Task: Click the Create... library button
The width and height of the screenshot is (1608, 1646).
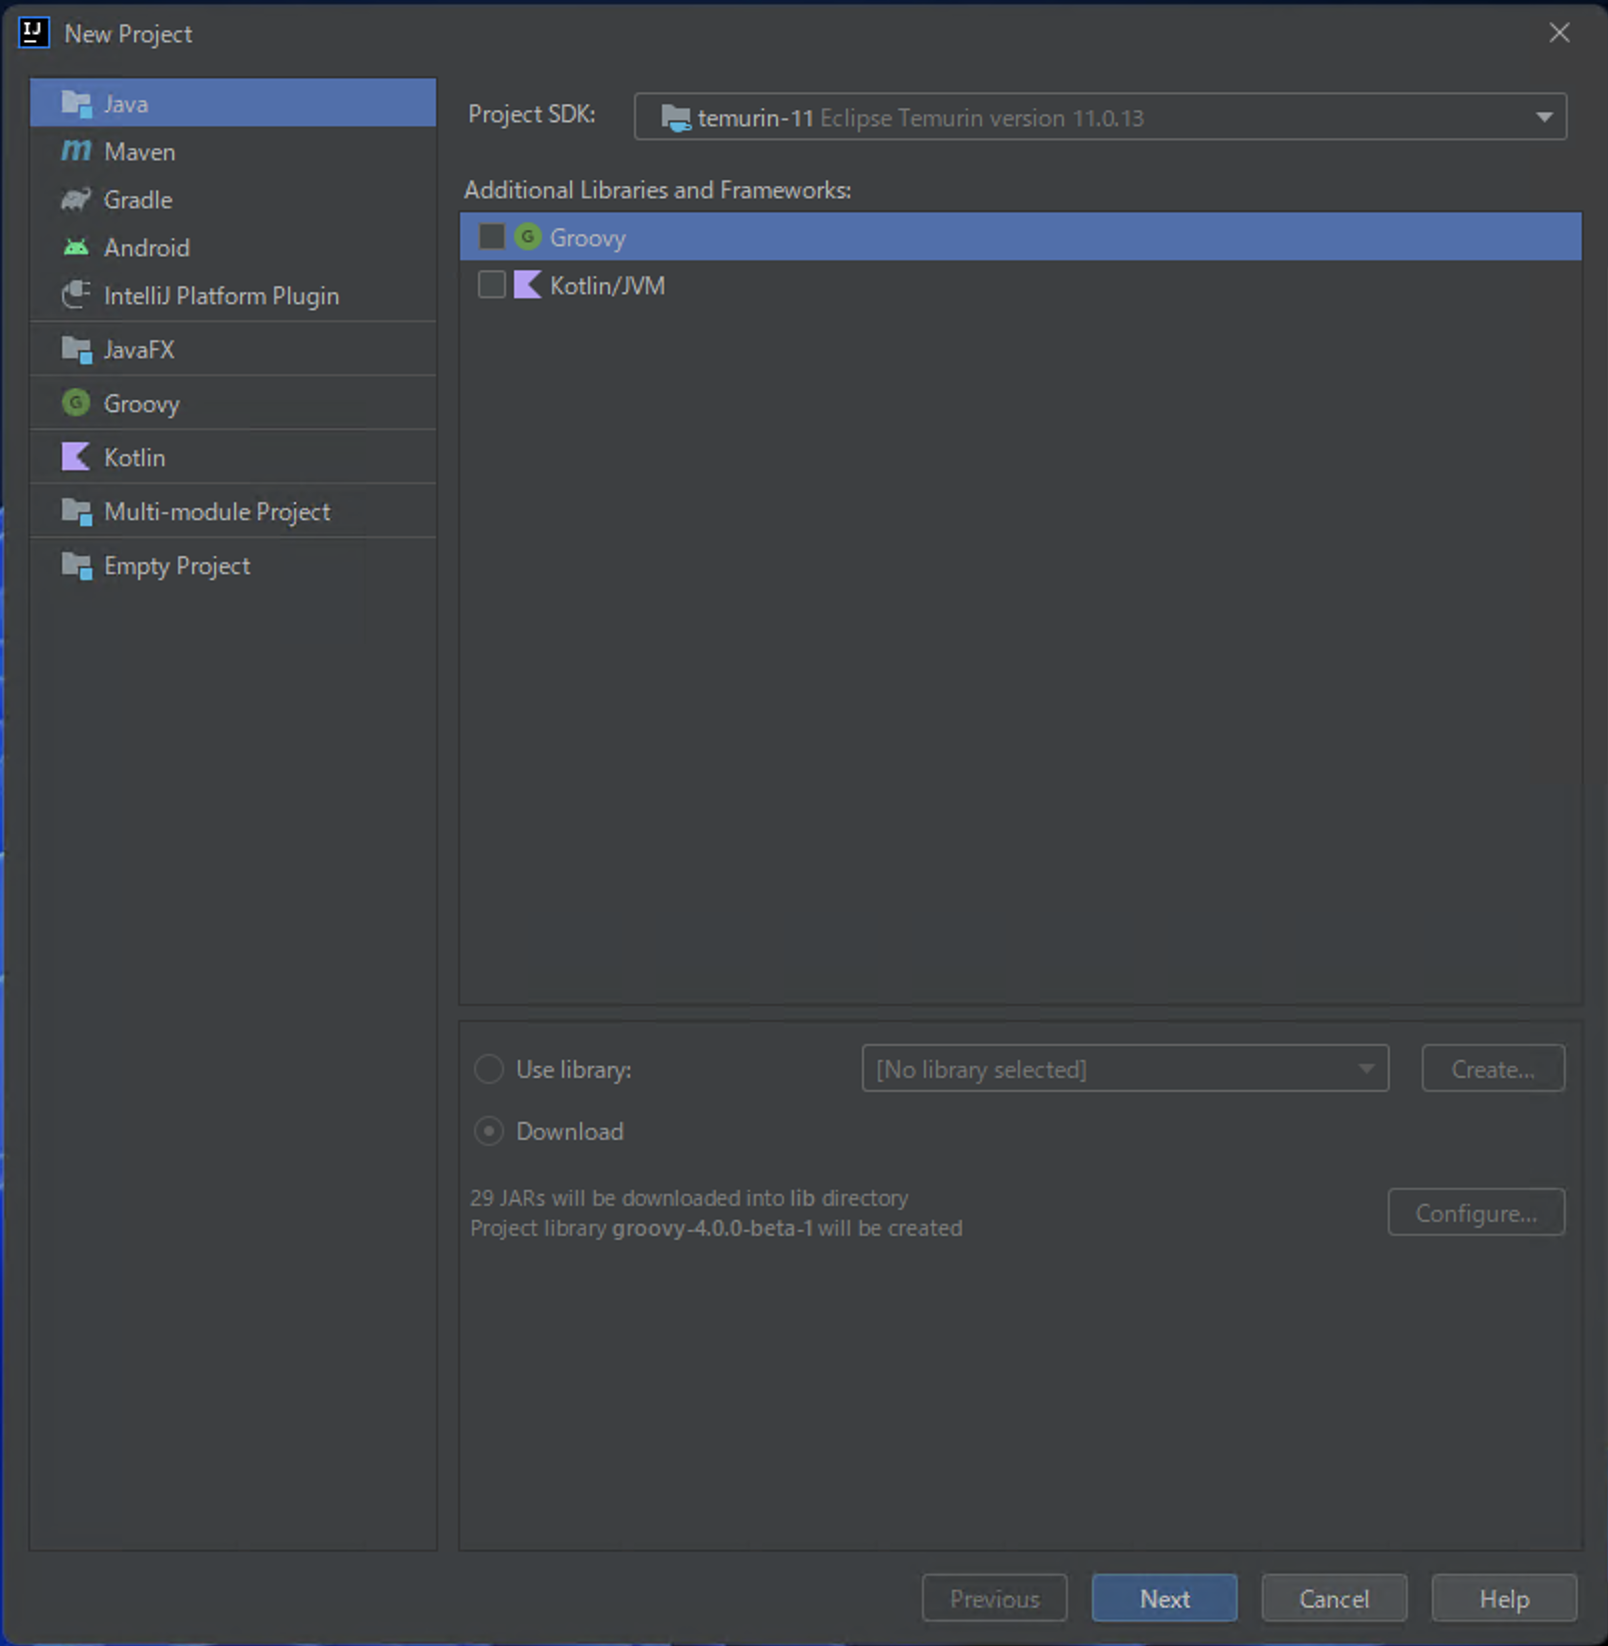Action: click(x=1493, y=1069)
